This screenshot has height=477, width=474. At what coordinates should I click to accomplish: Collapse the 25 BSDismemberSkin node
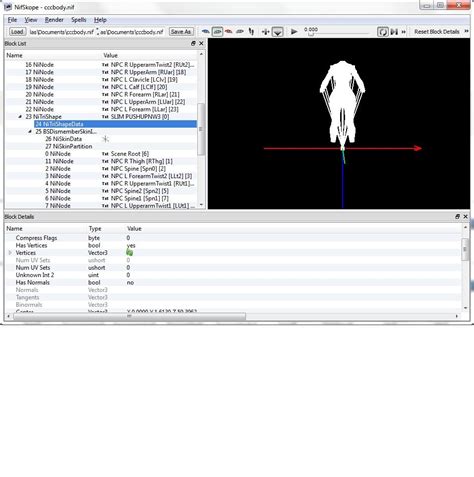[30, 132]
